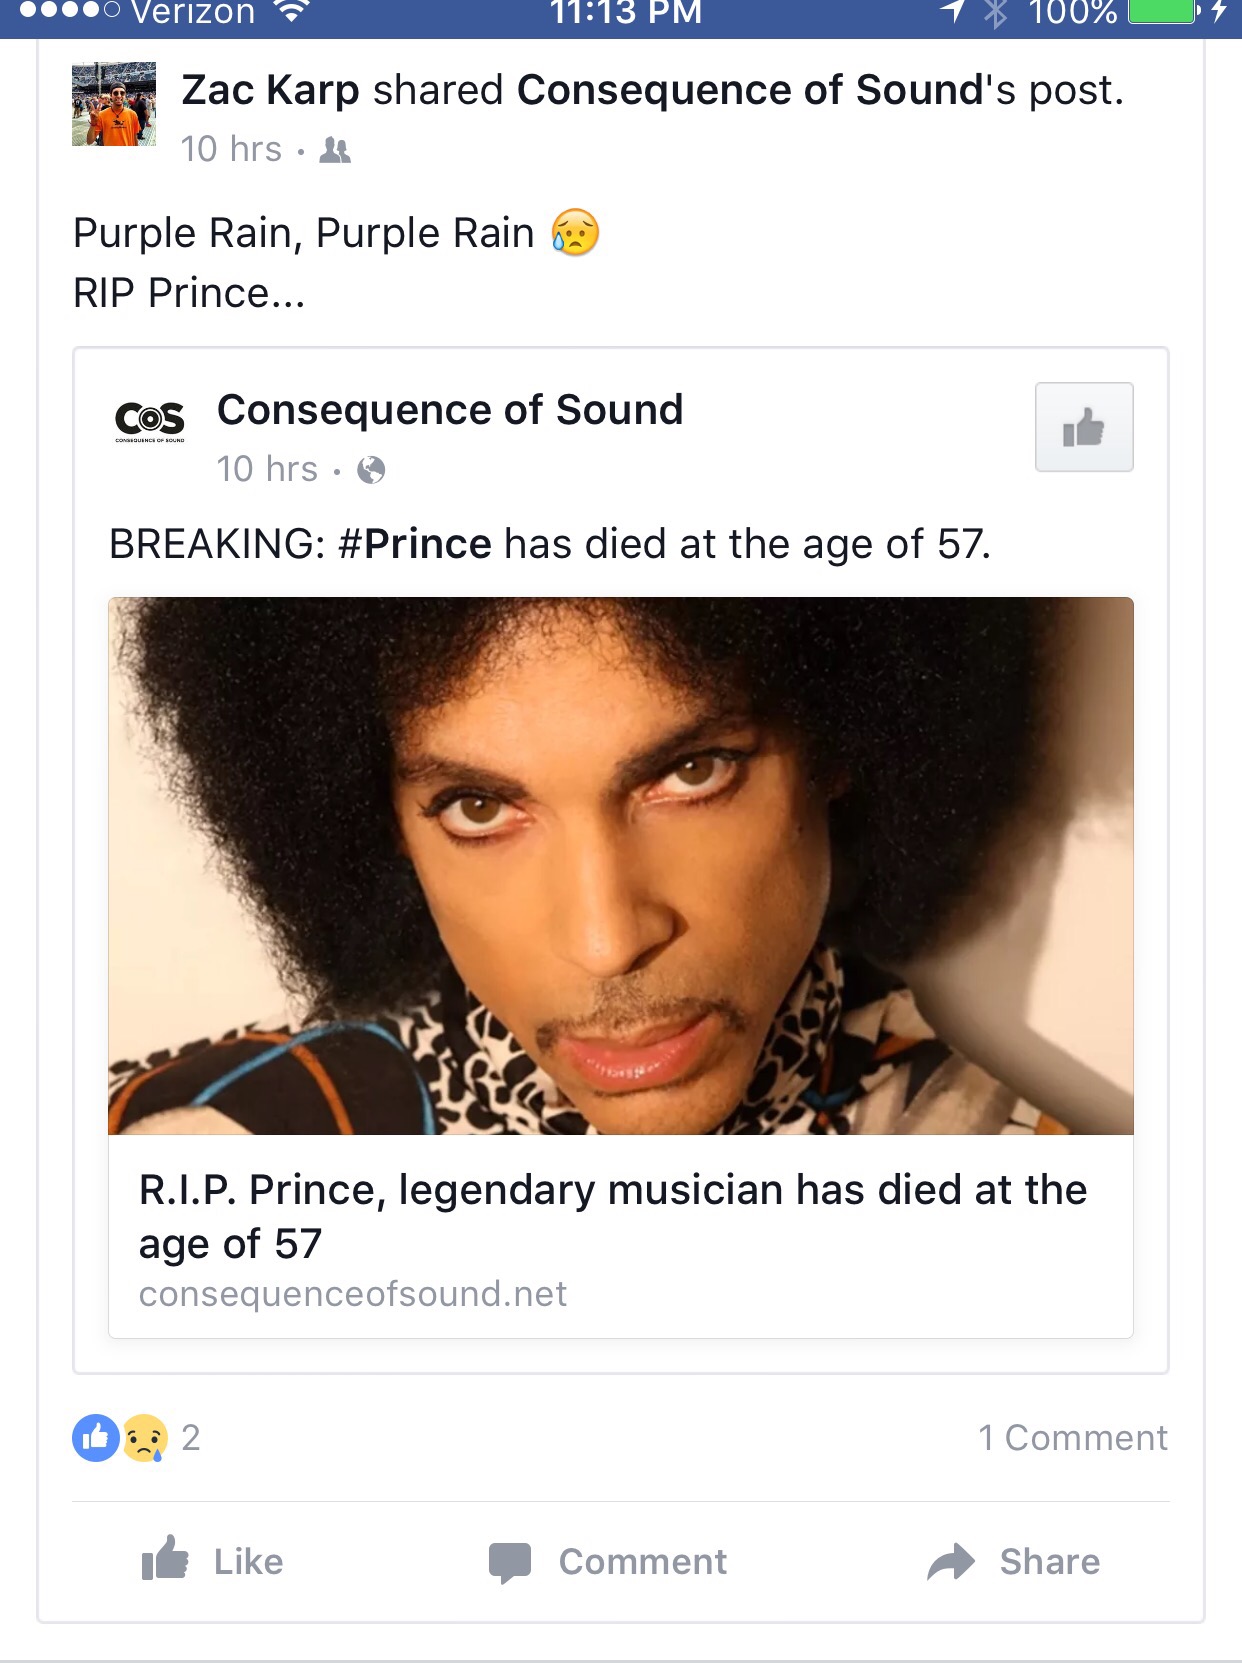Like the Consequence of Sound page with thumbs-up button
Screen dimensions: 1242x1663
[1084, 428]
